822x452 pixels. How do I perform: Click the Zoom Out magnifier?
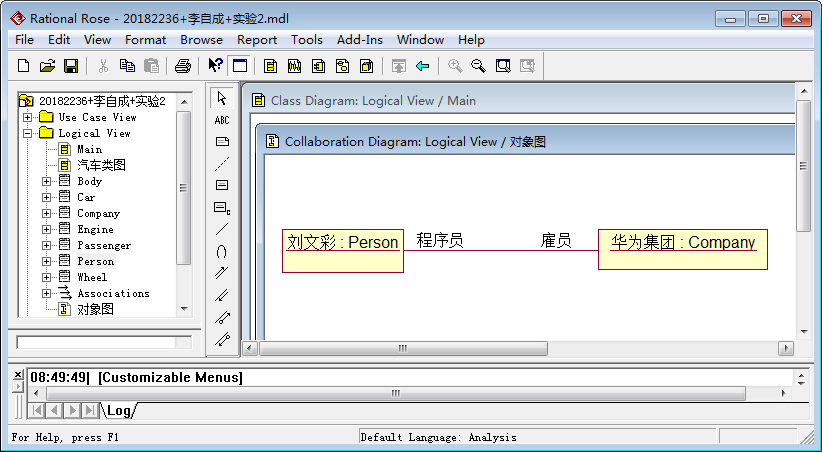[x=478, y=66]
